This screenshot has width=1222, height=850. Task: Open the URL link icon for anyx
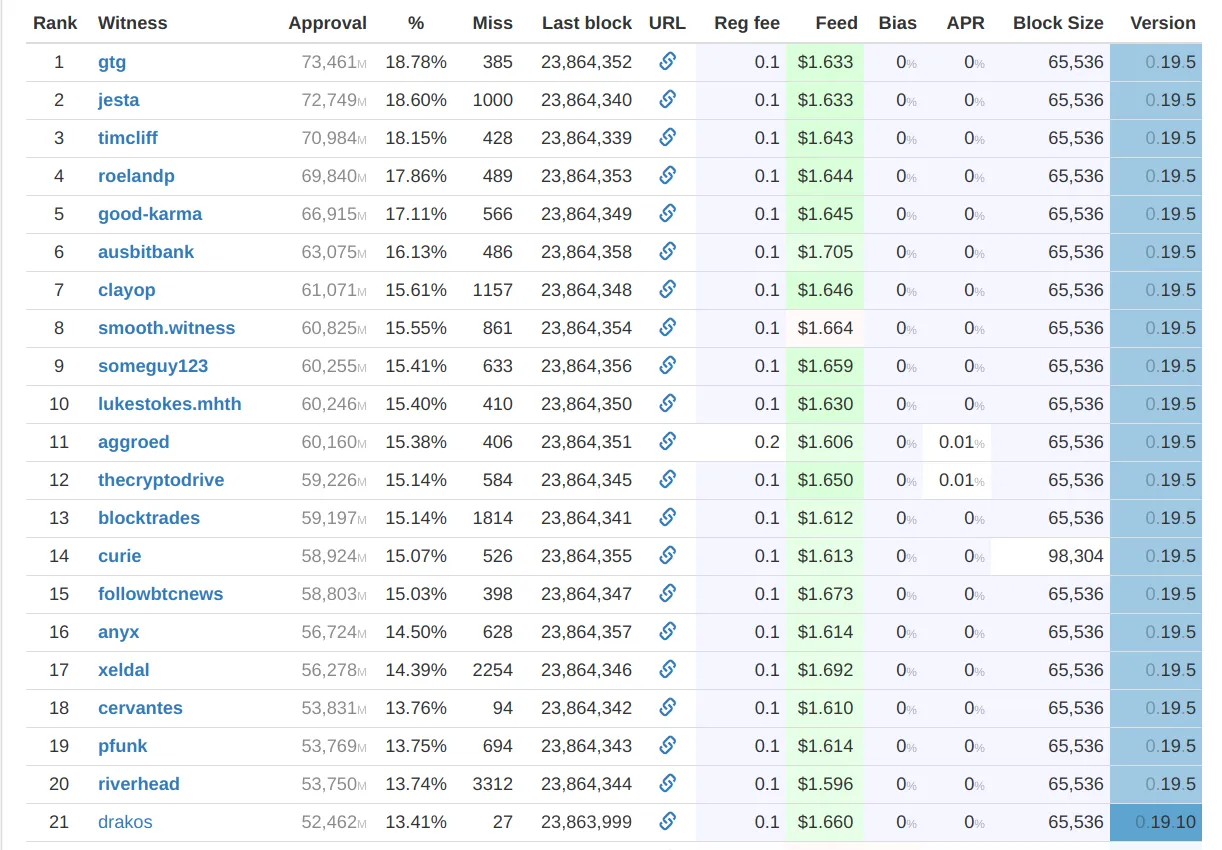pyautogui.click(x=668, y=631)
